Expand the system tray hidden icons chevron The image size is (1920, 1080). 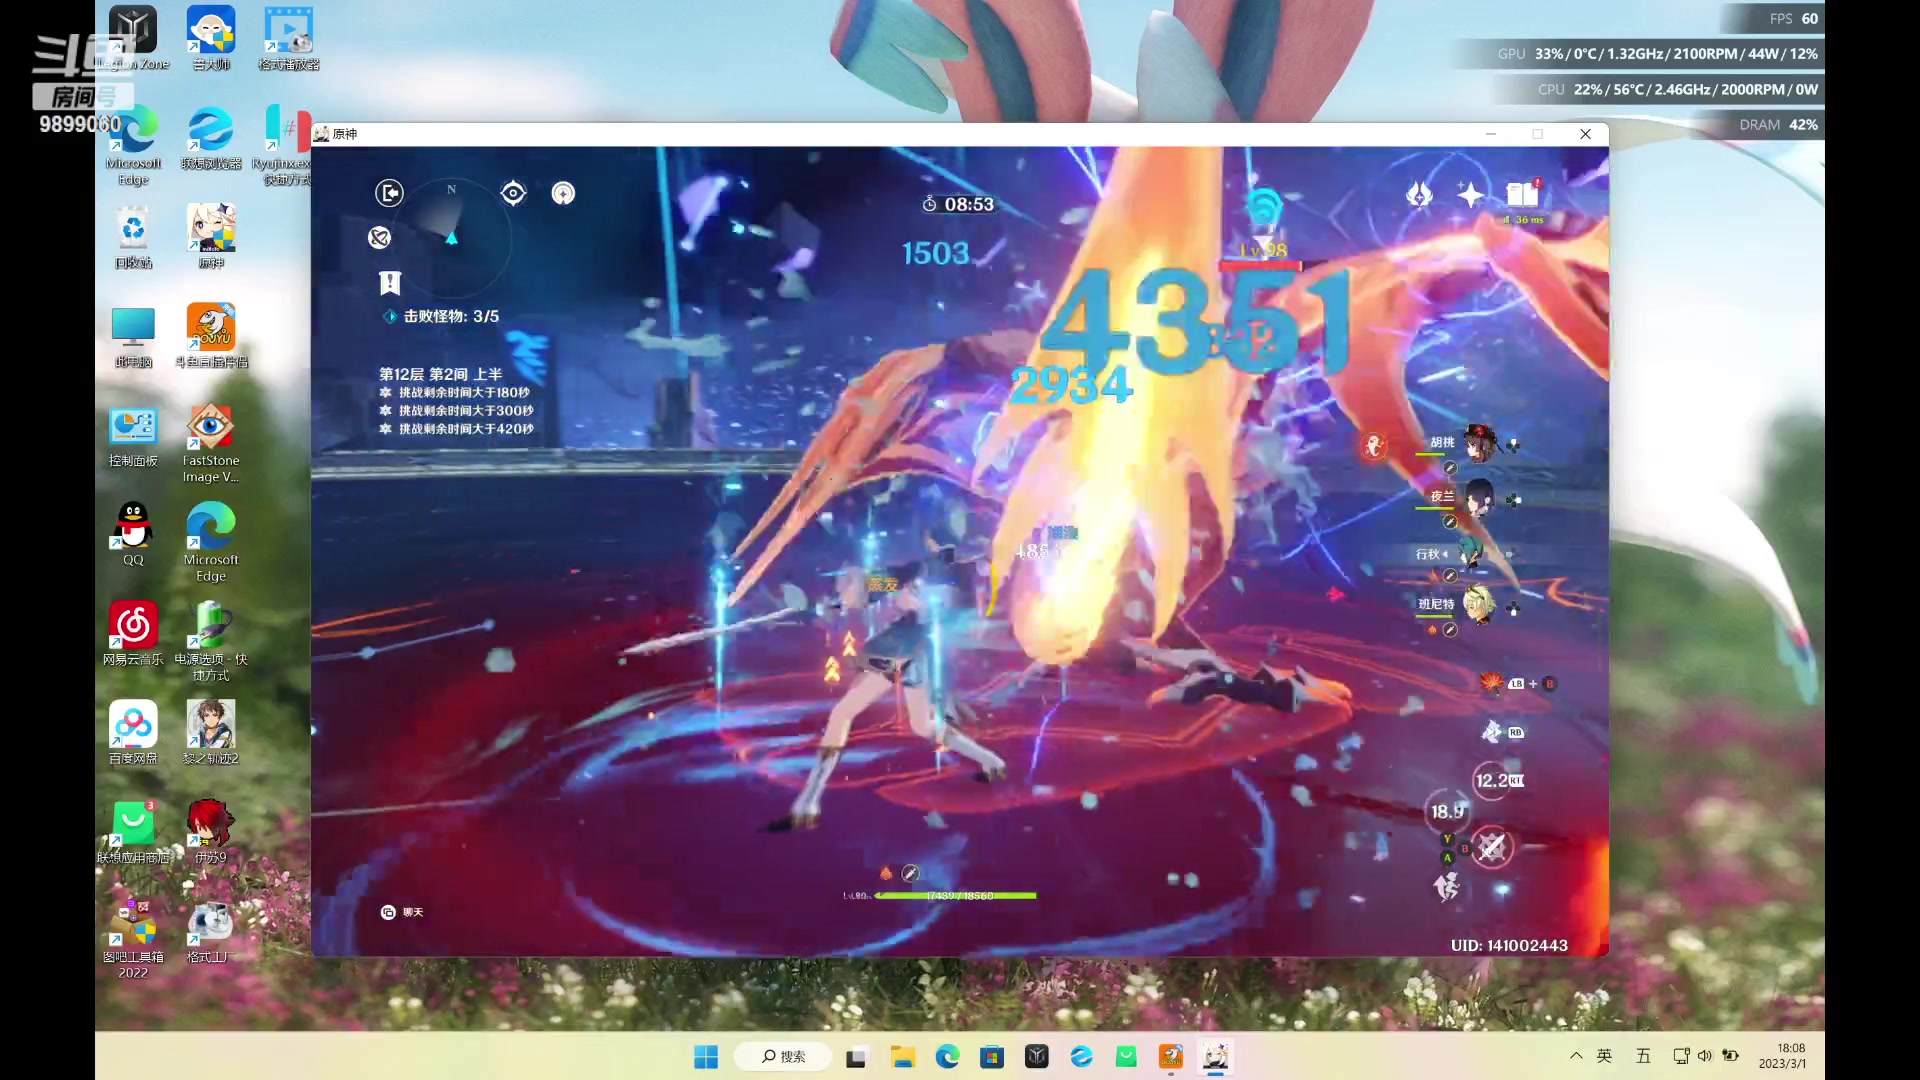1576,1056
